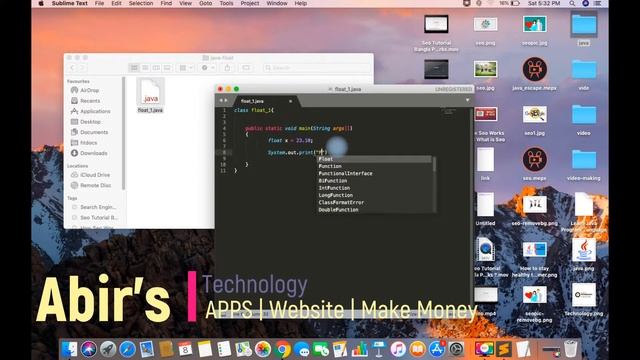640x360 pixels.
Task: Select Float in the autocomplete popup
Action: 374,159
